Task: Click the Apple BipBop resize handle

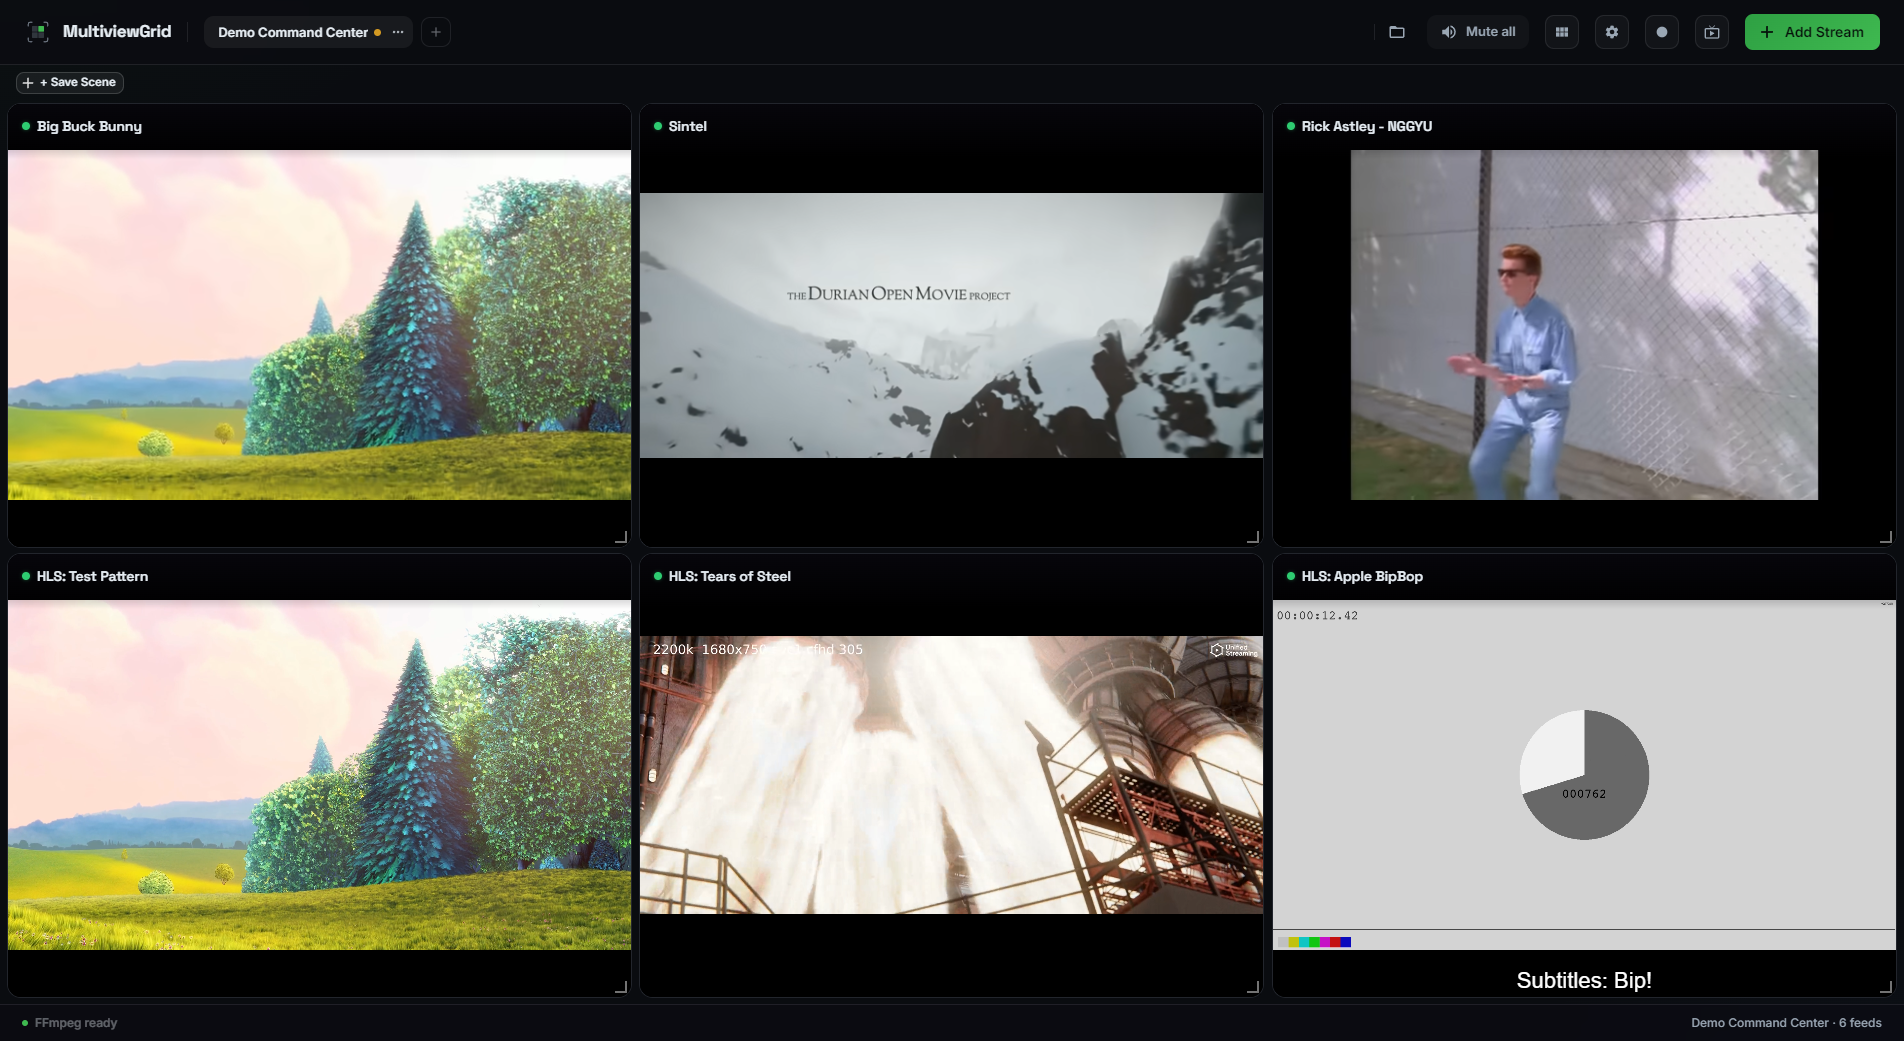Action: [x=1886, y=987]
